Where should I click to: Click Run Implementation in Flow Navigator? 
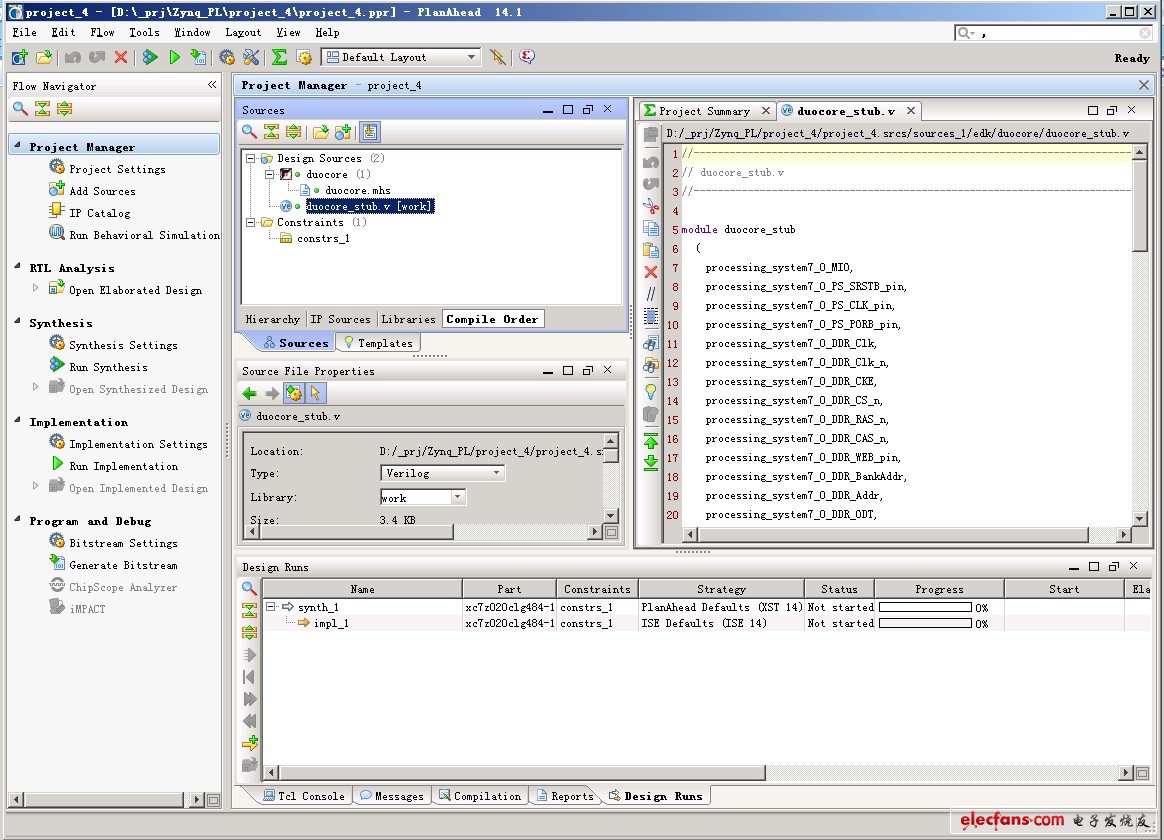click(x=122, y=466)
